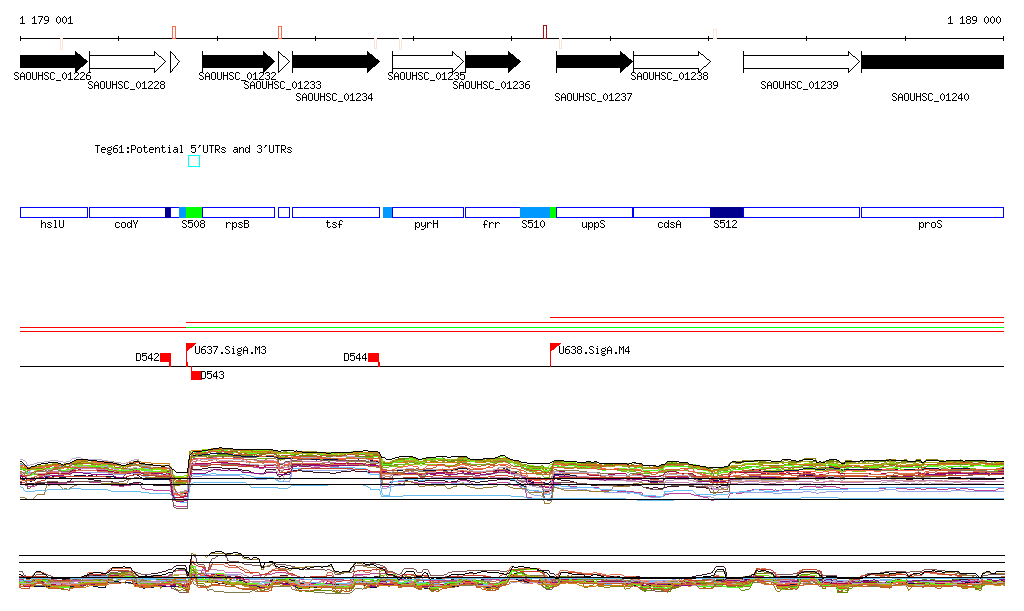Image resolution: width=1024 pixels, height=611 pixels.
Task: Select the dark blue S512 segment
Action: pos(726,212)
